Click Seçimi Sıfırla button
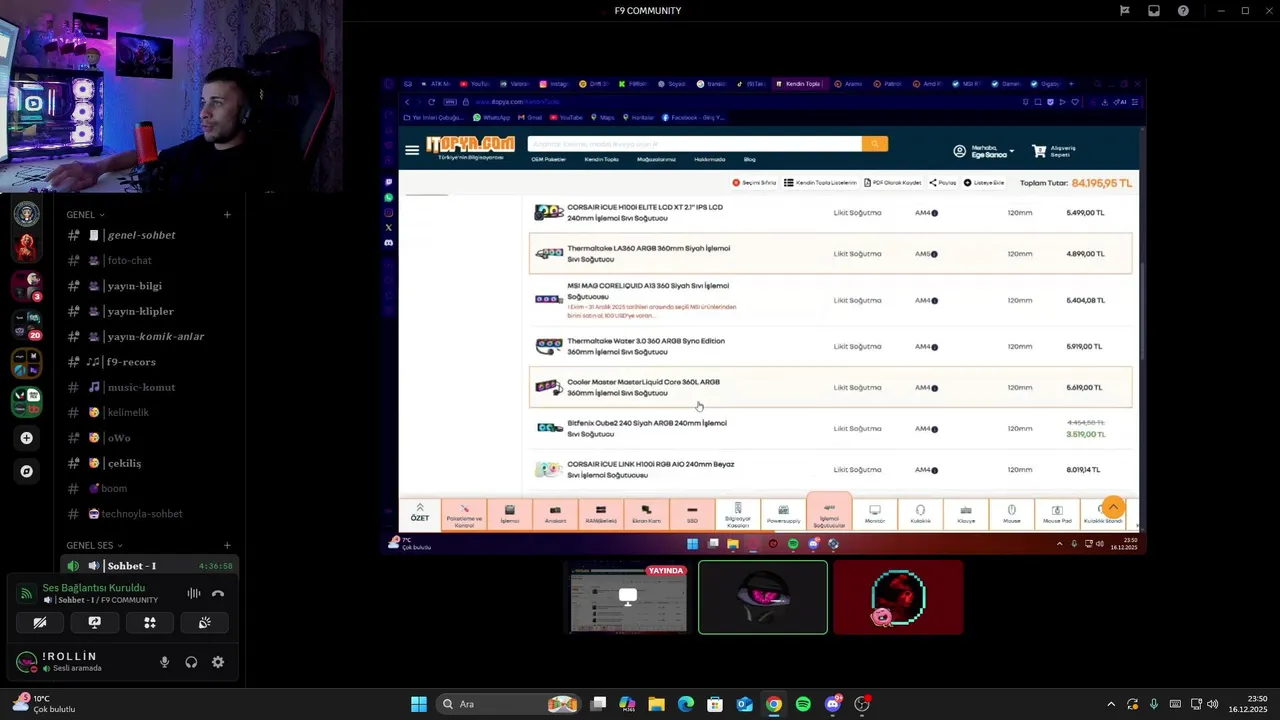The height and width of the screenshot is (720, 1280). pyautogui.click(x=754, y=183)
